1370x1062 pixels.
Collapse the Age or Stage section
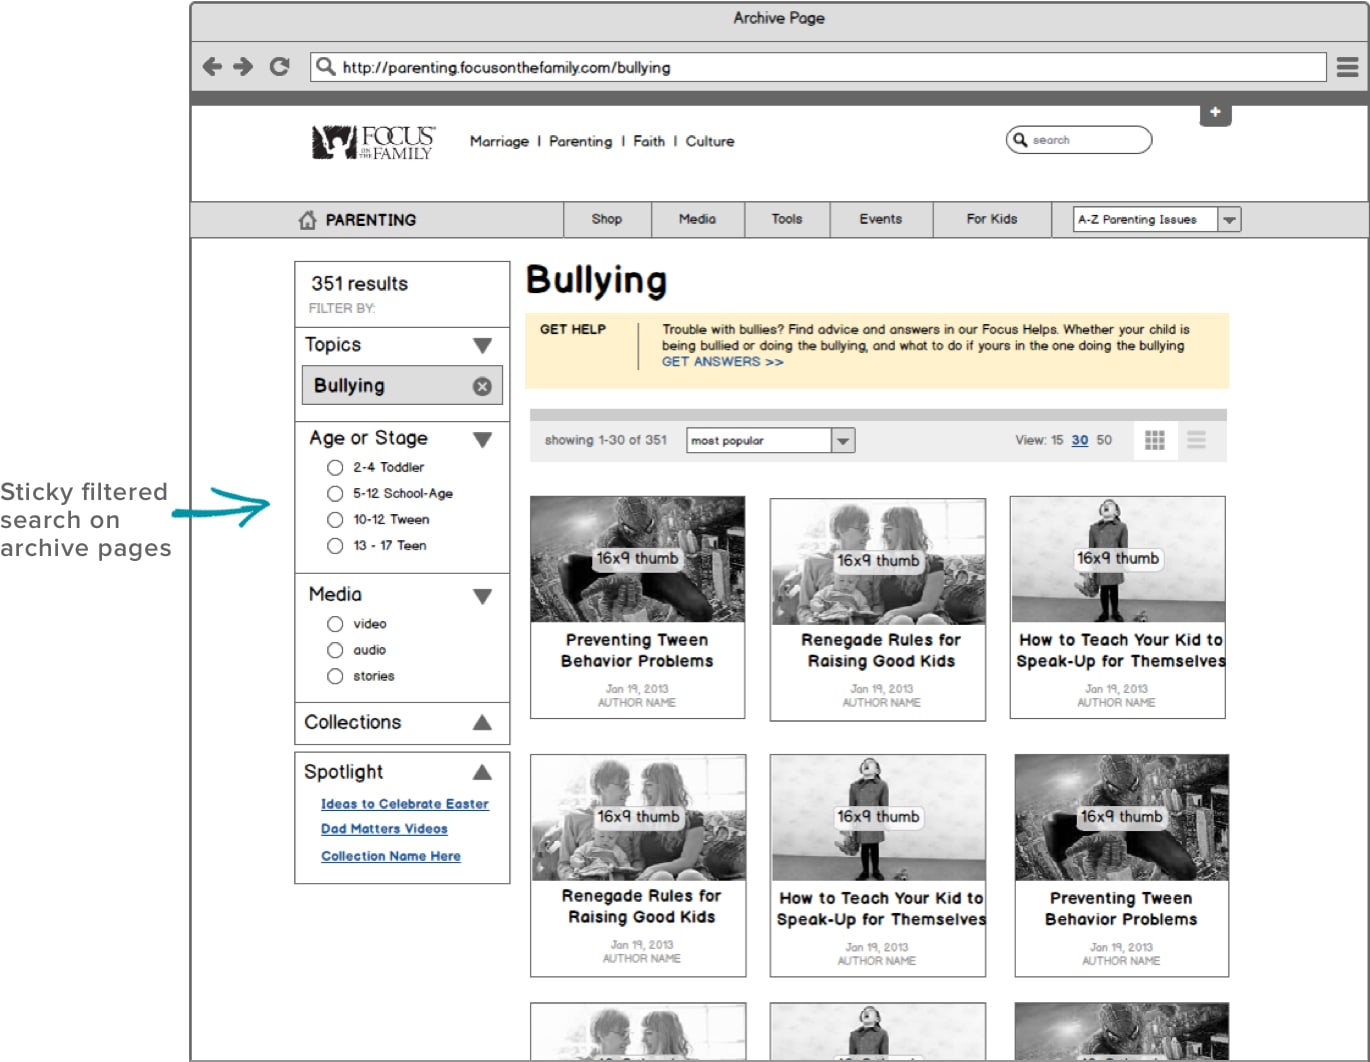click(482, 440)
